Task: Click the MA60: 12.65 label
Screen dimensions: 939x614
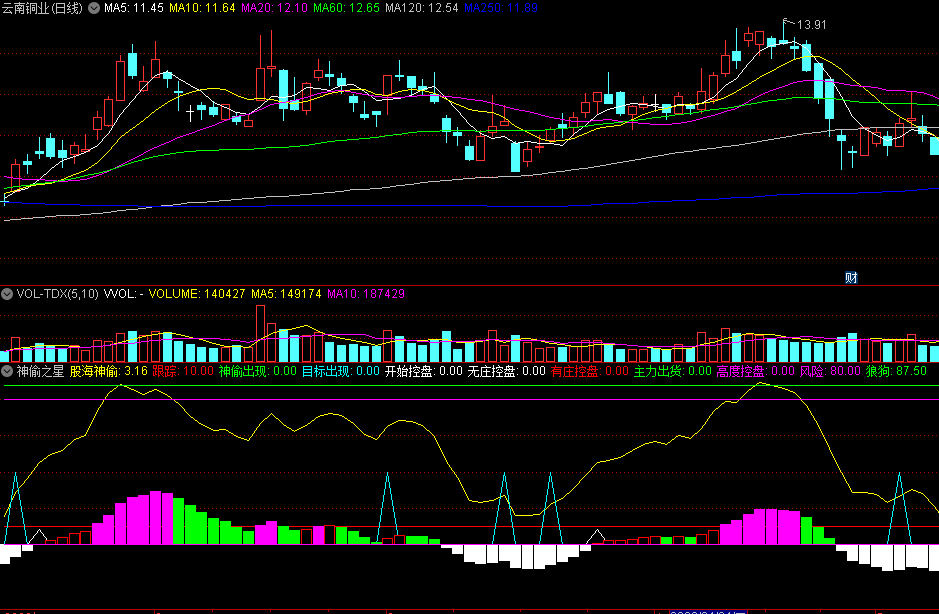Action: coord(346,8)
